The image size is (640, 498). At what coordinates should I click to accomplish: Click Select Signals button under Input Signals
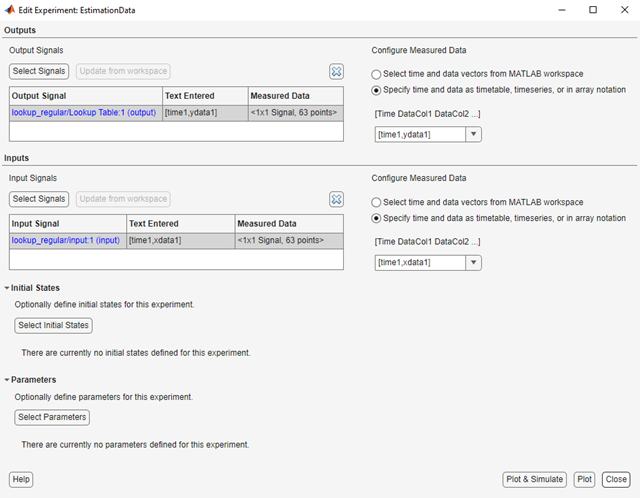(39, 199)
